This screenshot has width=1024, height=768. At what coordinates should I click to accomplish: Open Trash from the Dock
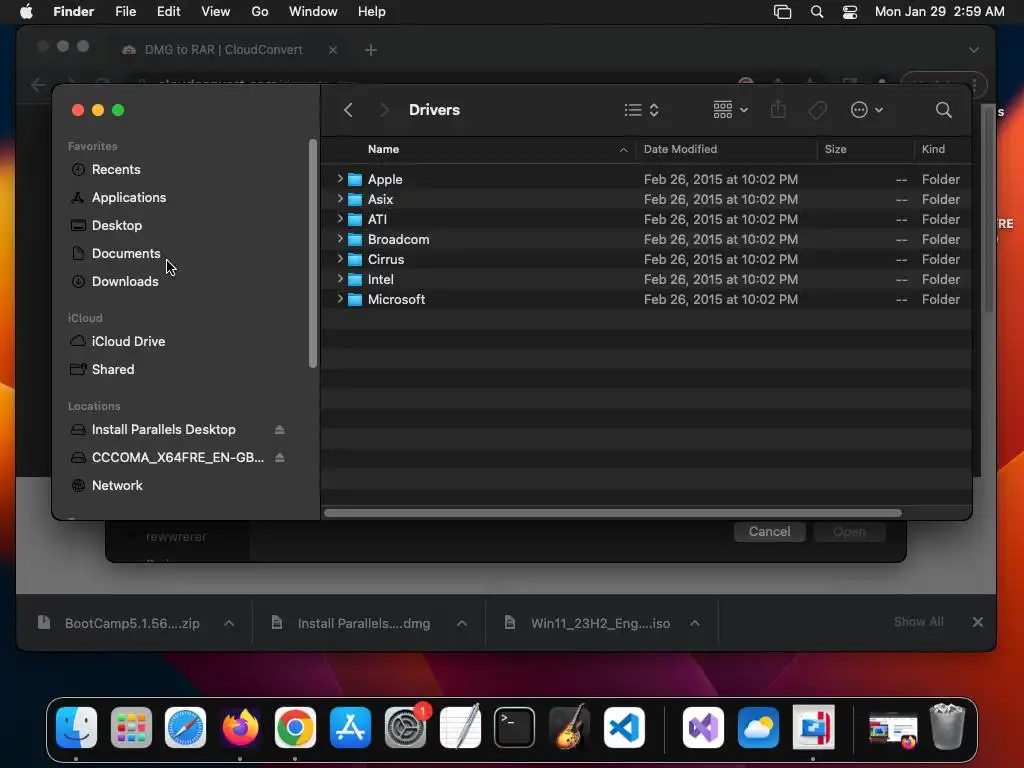pos(947,727)
